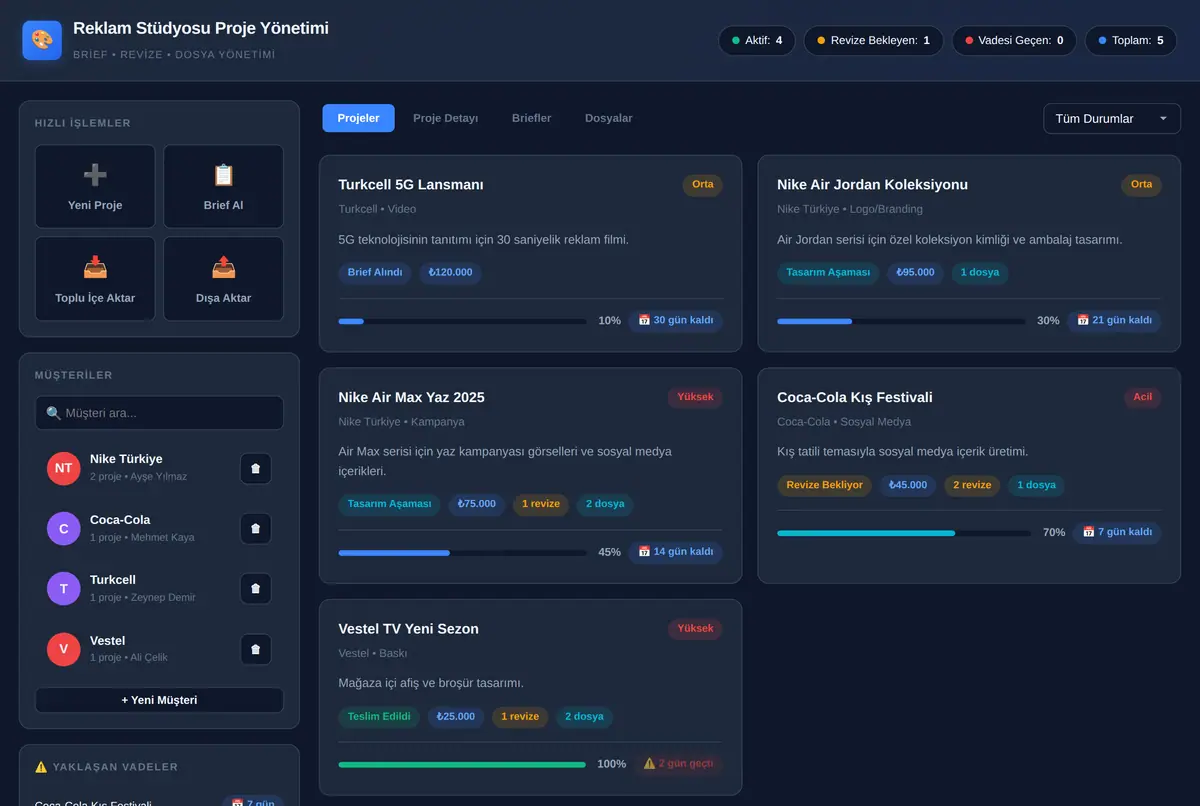Click the outbox icon for Dışa Aktar
Image resolution: width=1200 pixels, height=806 pixels.
[223, 268]
